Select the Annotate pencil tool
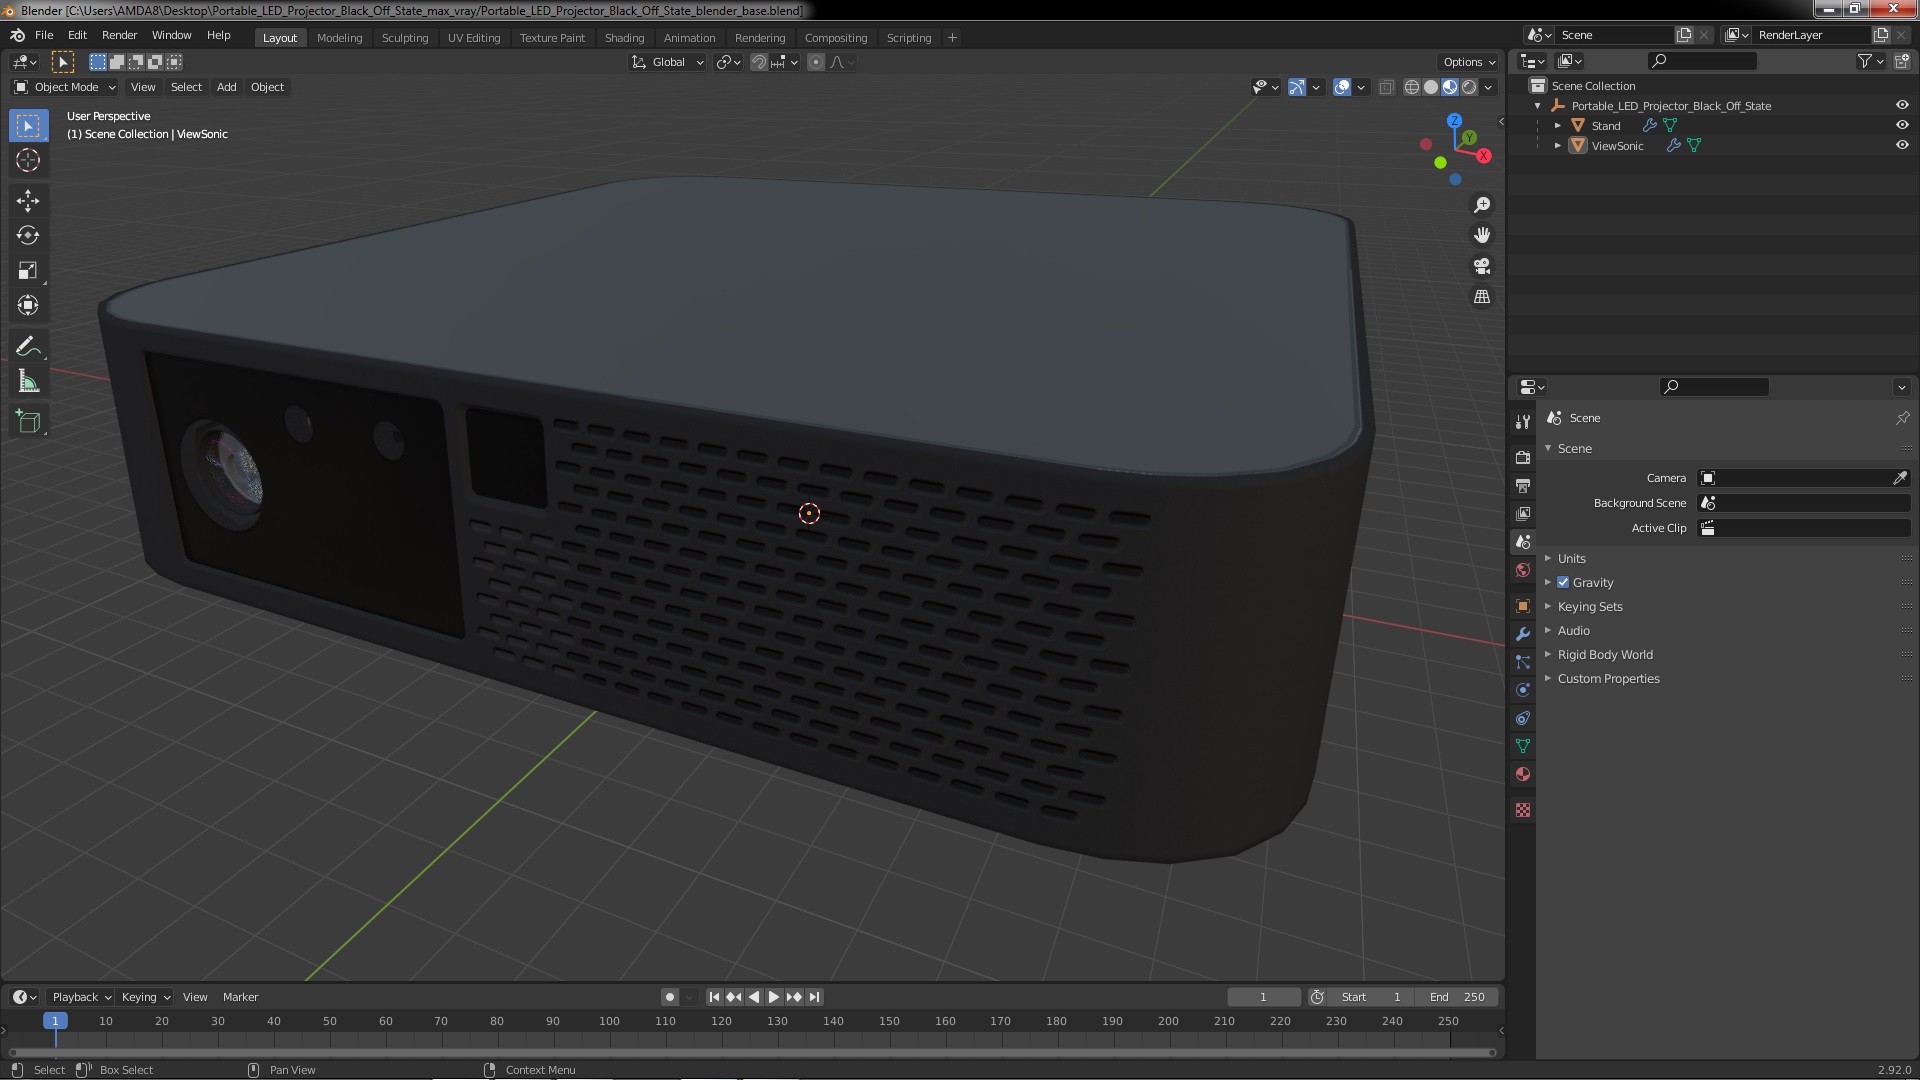 tap(28, 347)
